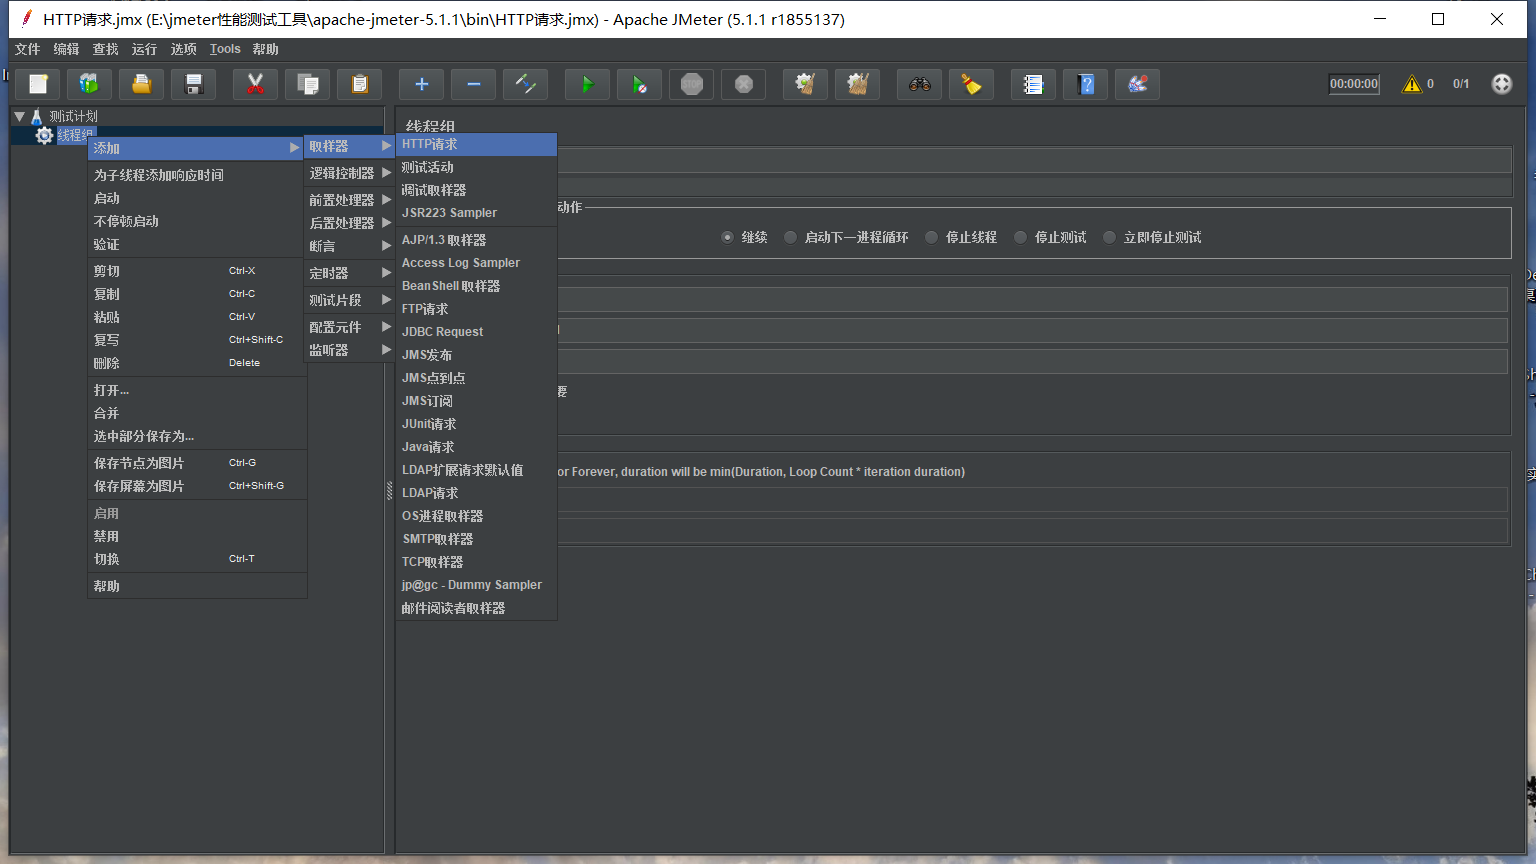
Task: Click the yellow warning triangle icon
Action: (1412, 84)
